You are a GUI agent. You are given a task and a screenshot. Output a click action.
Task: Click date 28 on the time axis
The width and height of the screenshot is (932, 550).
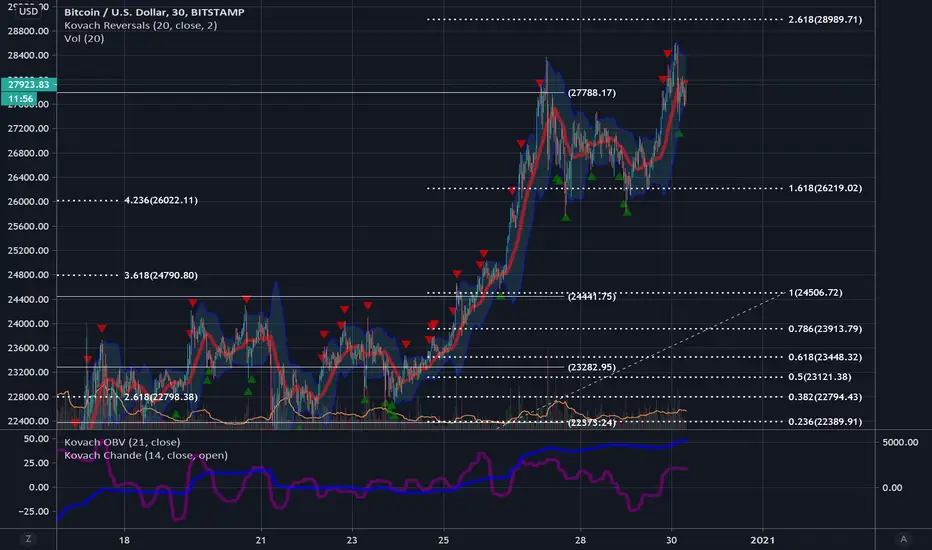pos(580,540)
